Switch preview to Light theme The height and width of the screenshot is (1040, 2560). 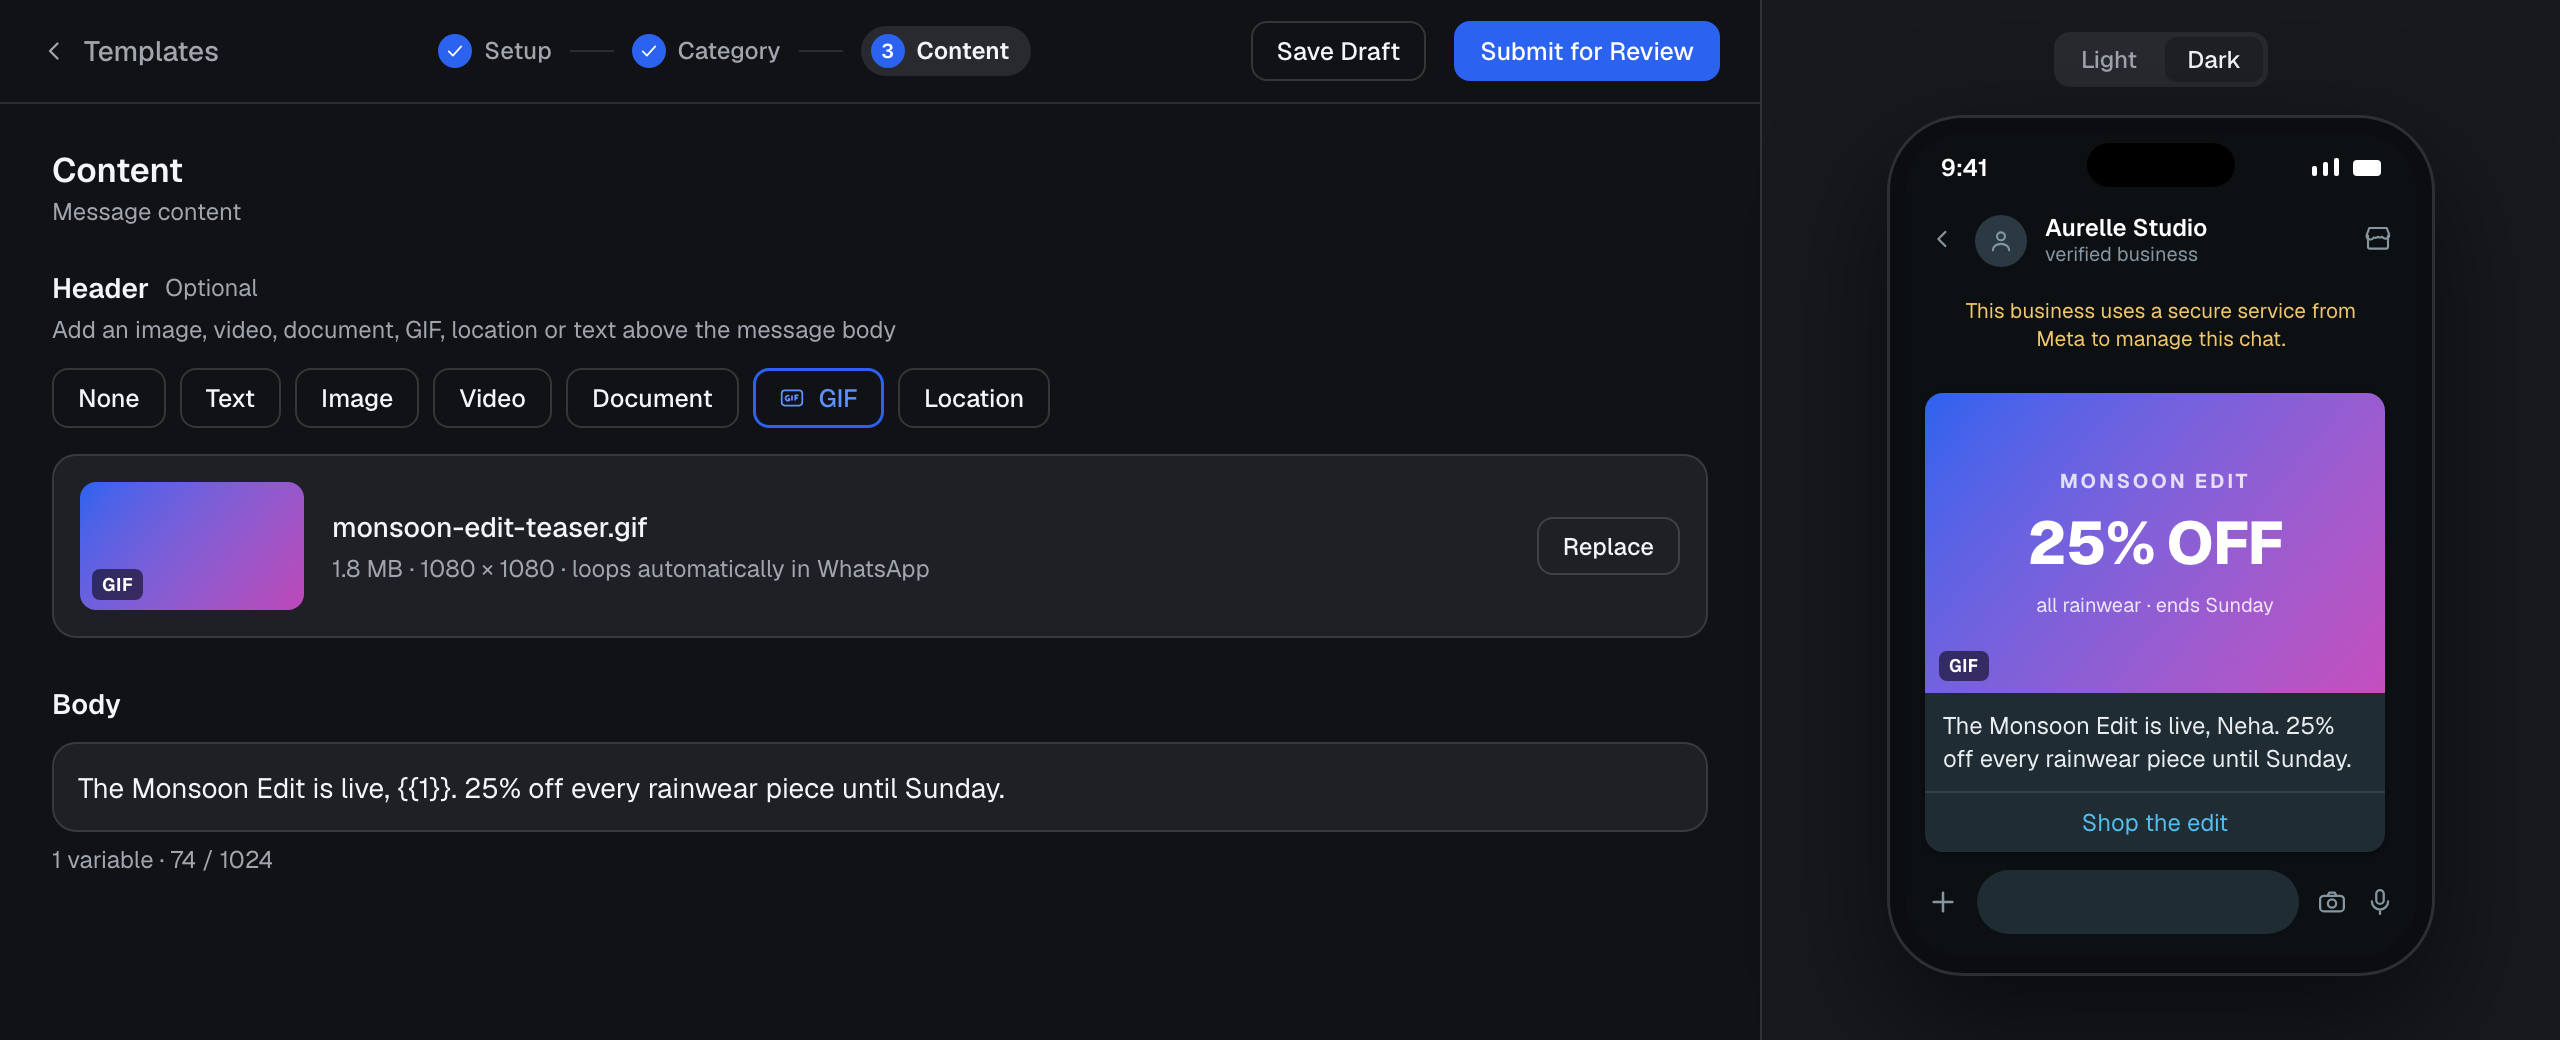click(x=2109, y=60)
